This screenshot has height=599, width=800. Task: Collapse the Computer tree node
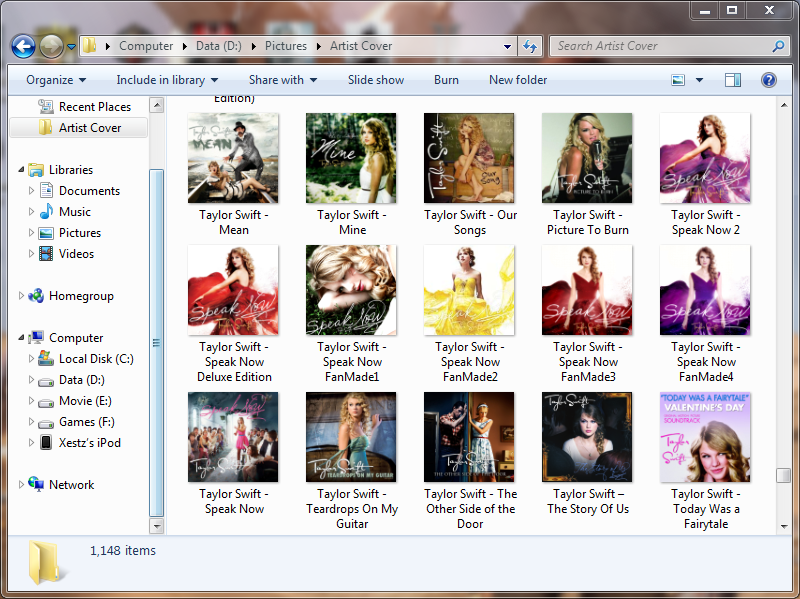(21, 337)
